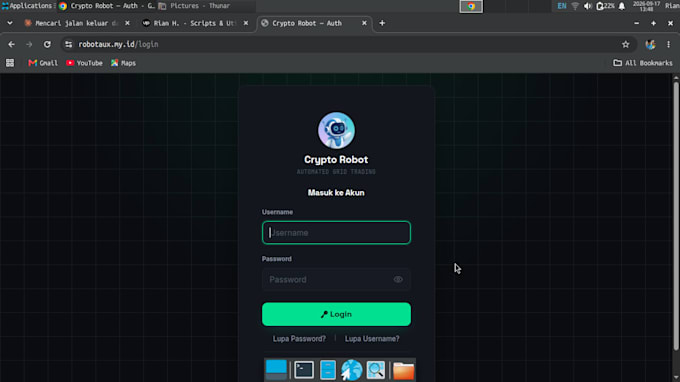
Task: Open the Lupa Username? link
Action: coord(372,339)
